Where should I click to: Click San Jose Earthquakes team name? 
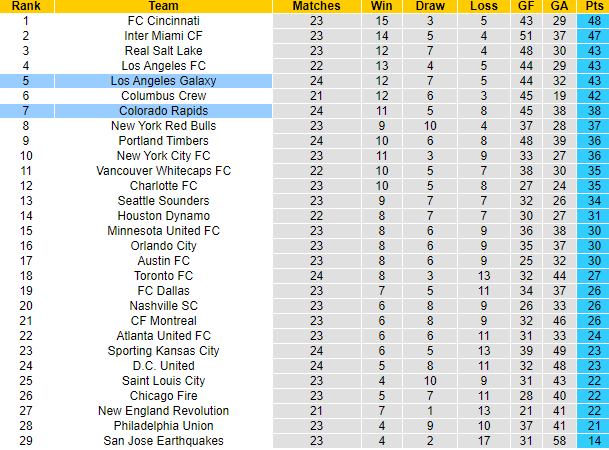[163, 440]
